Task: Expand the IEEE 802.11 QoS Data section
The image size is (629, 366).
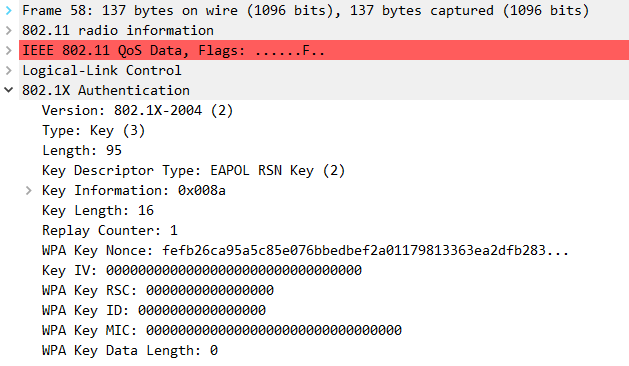Action: point(9,51)
